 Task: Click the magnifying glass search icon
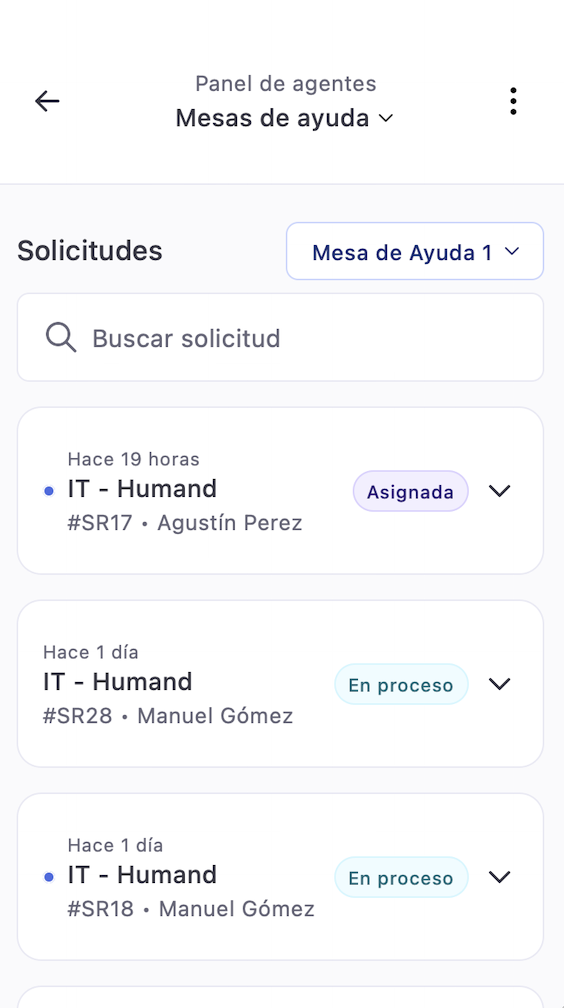click(61, 338)
